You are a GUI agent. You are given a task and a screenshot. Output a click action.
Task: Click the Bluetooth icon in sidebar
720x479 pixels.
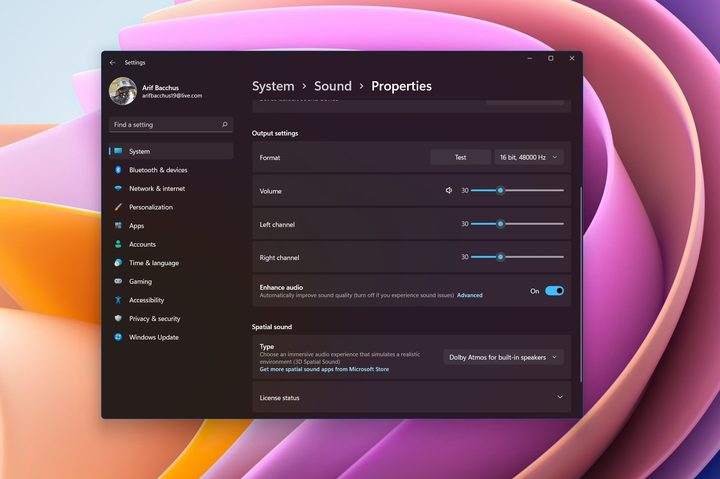coord(118,170)
